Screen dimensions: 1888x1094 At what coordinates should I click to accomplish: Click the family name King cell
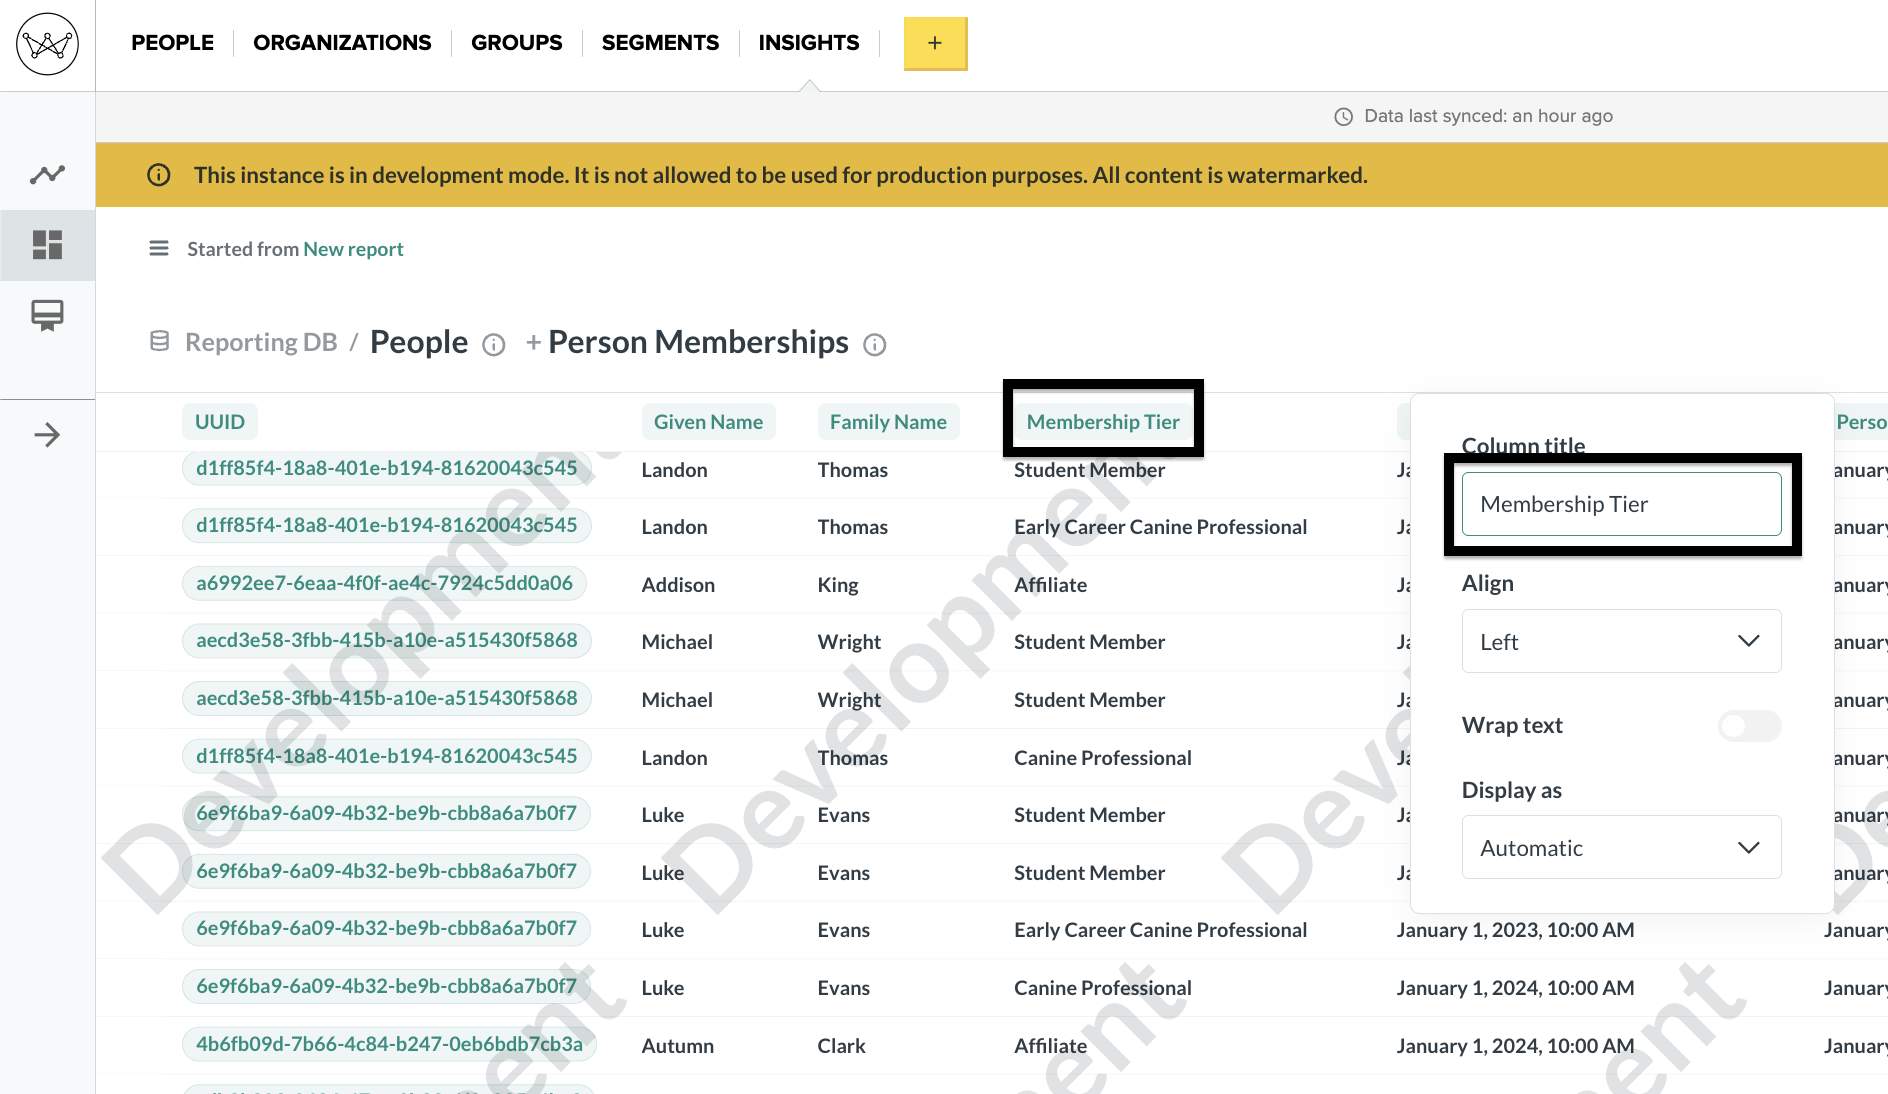[838, 585]
